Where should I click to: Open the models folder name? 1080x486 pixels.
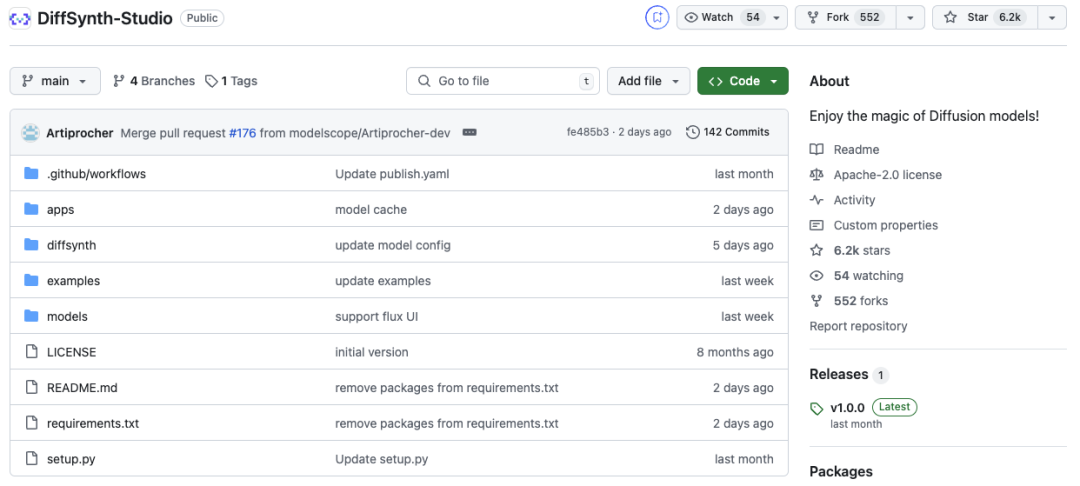[67, 317]
